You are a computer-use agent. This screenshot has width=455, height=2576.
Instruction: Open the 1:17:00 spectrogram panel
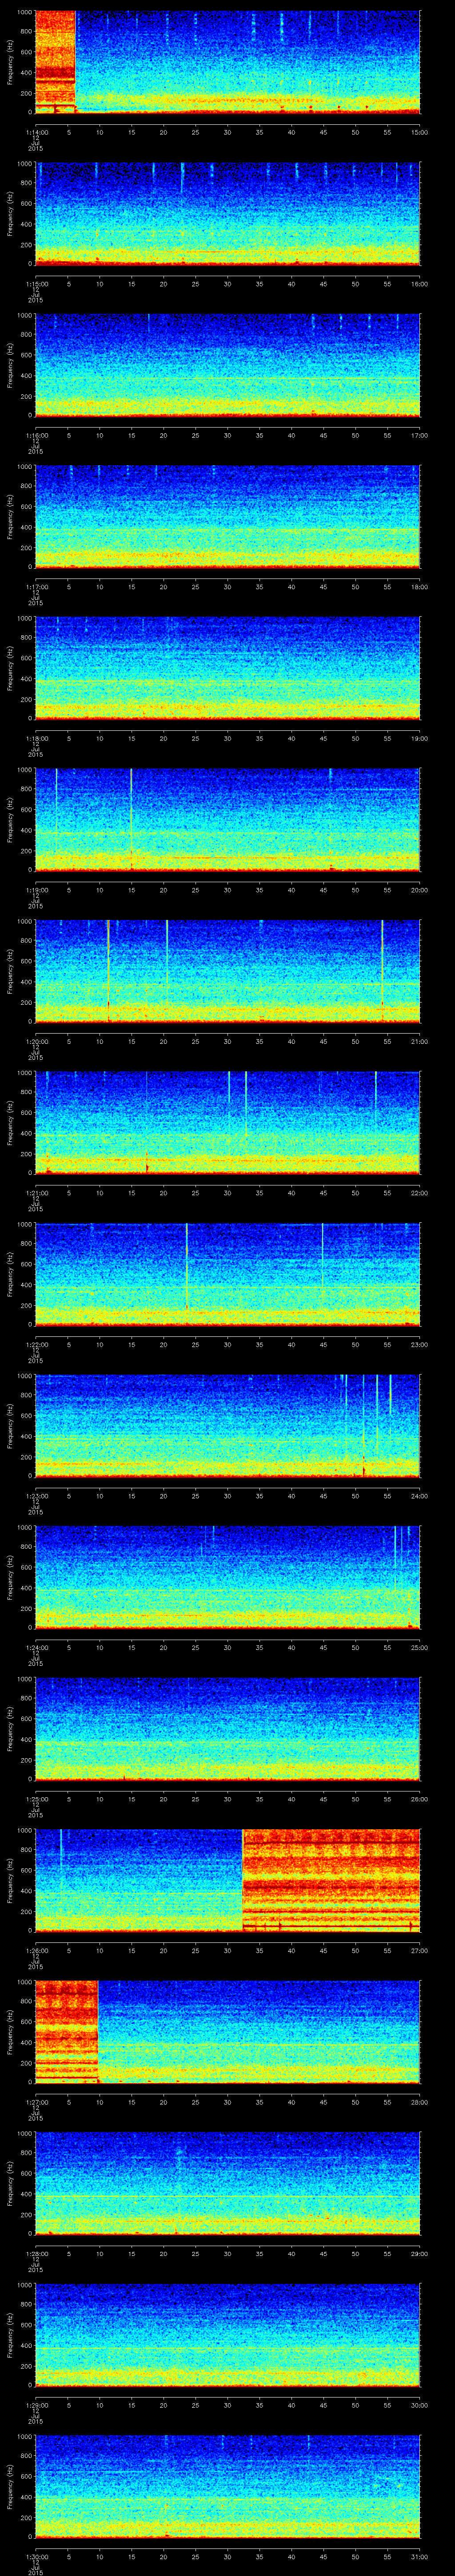tap(227, 516)
